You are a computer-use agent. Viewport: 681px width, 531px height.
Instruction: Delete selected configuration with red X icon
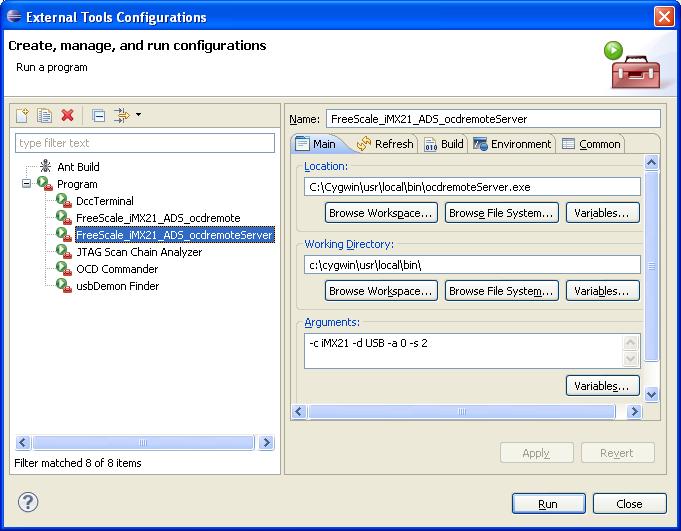pyautogui.click(x=68, y=116)
